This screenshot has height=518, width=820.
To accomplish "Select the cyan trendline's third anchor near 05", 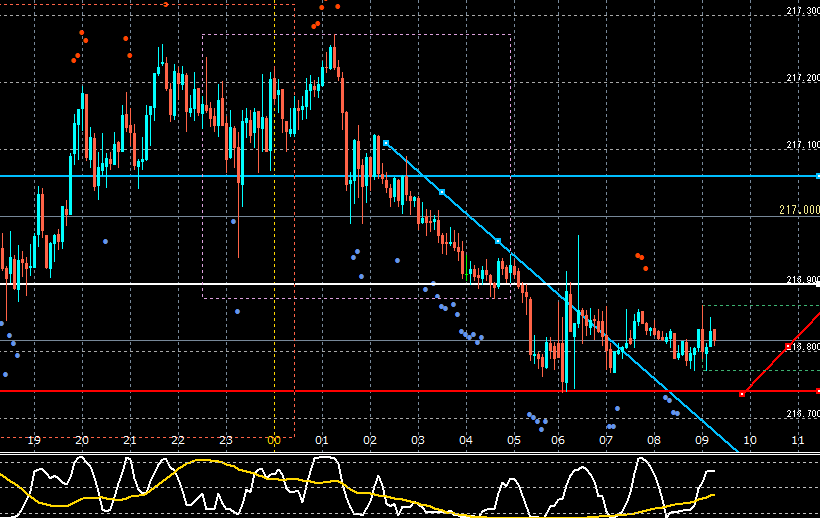I will (x=498, y=241).
